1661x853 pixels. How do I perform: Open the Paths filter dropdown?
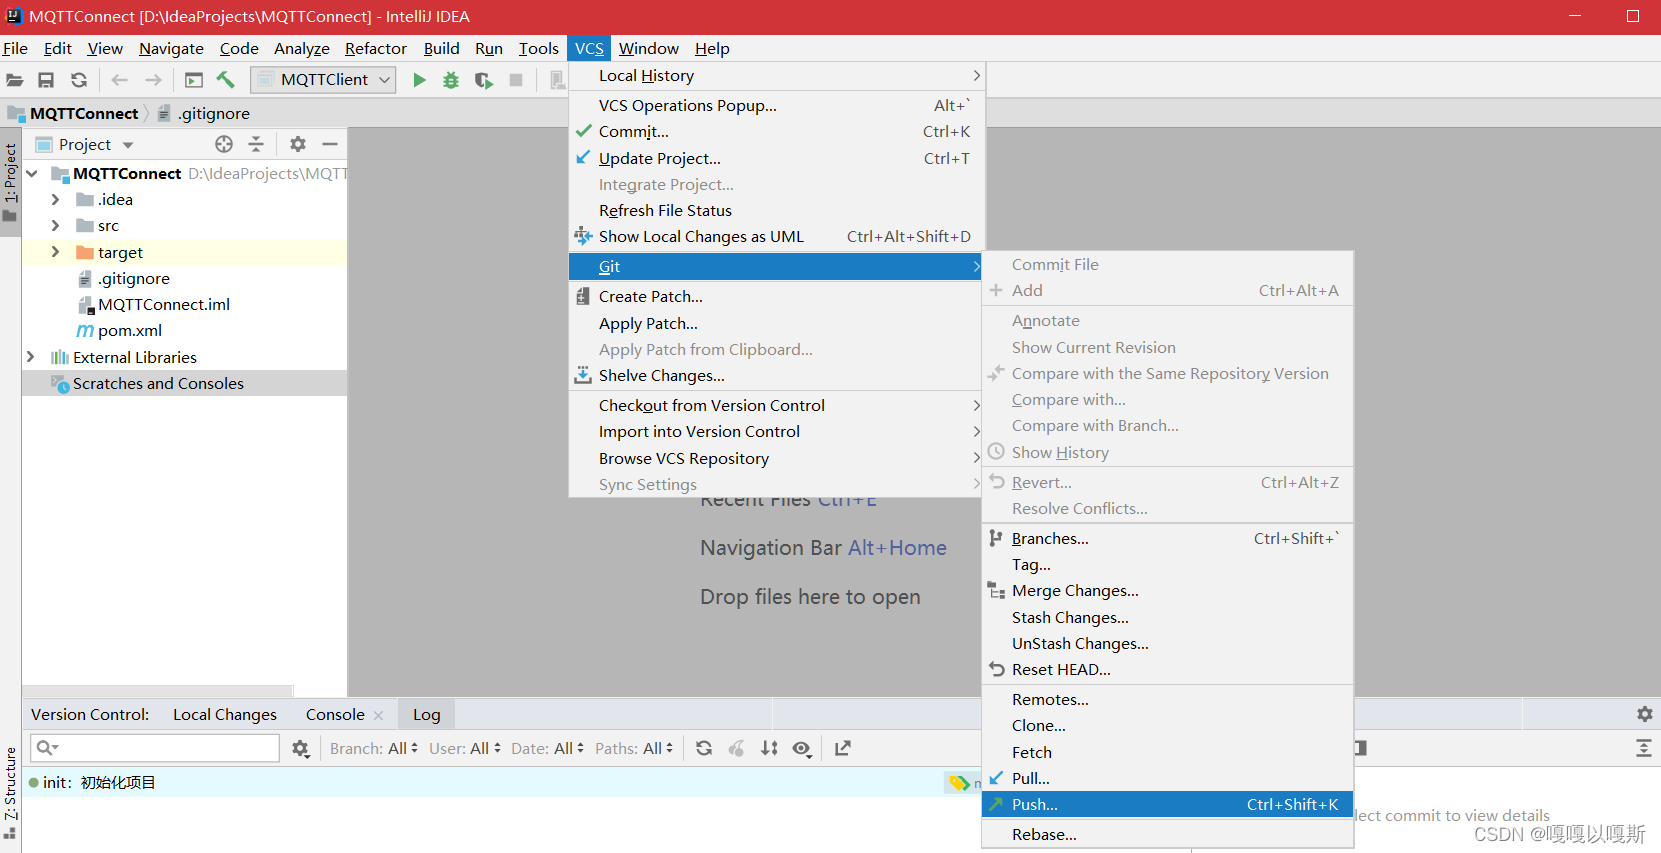[x=634, y=748]
